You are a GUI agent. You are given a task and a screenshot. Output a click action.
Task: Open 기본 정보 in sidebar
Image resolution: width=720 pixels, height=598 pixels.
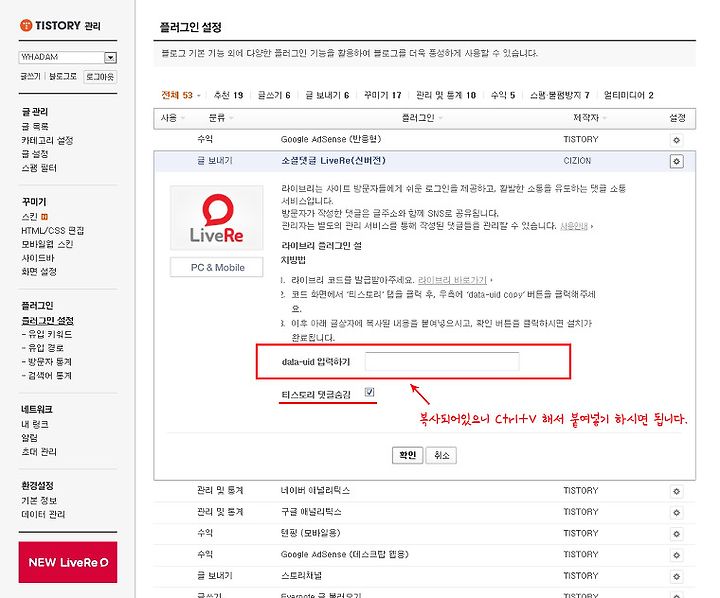39,501
